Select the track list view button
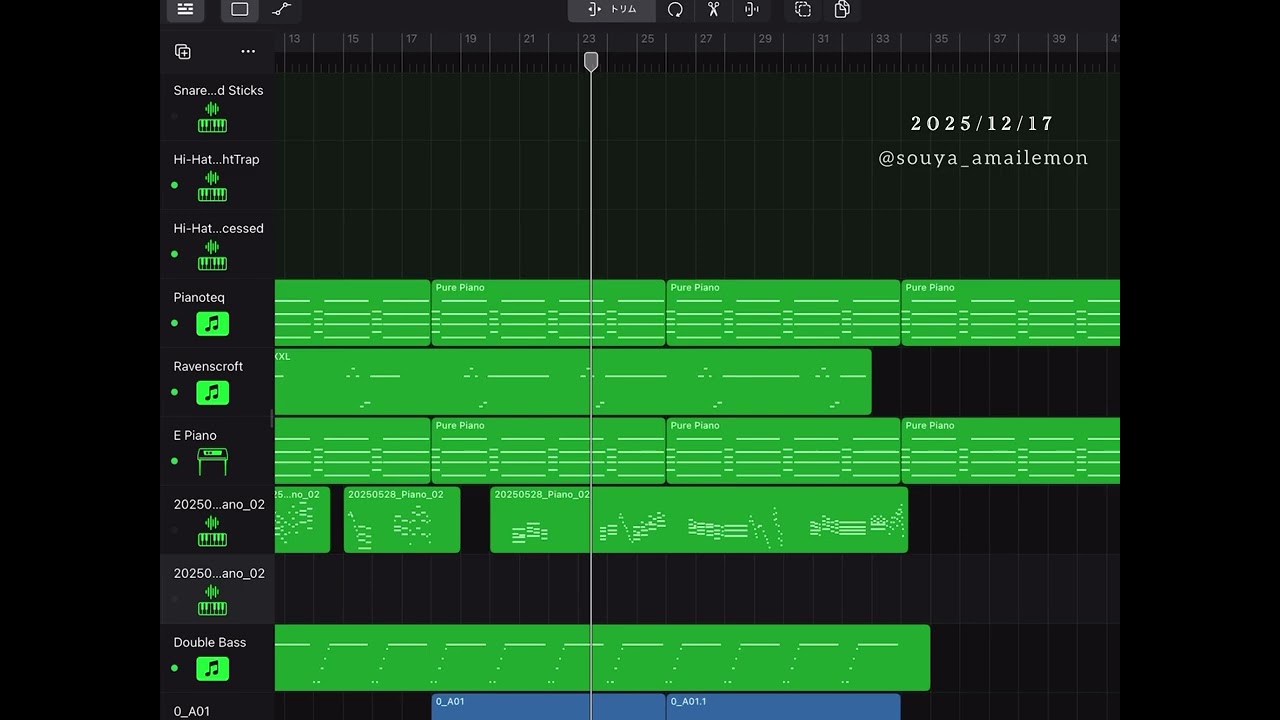Viewport: 1280px width, 720px height. pos(185,9)
